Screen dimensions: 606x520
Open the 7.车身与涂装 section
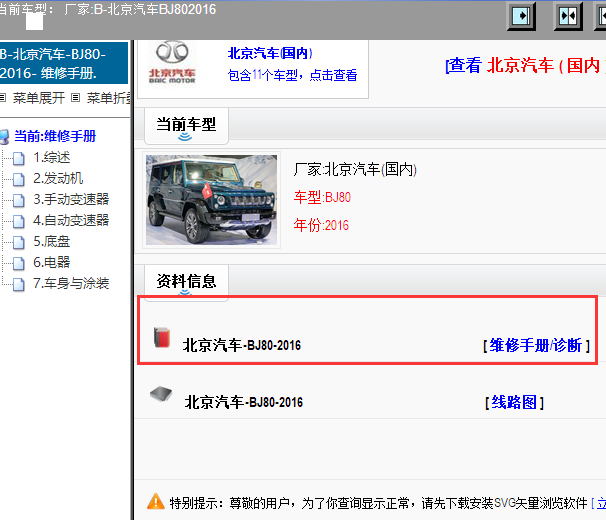(71, 283)
